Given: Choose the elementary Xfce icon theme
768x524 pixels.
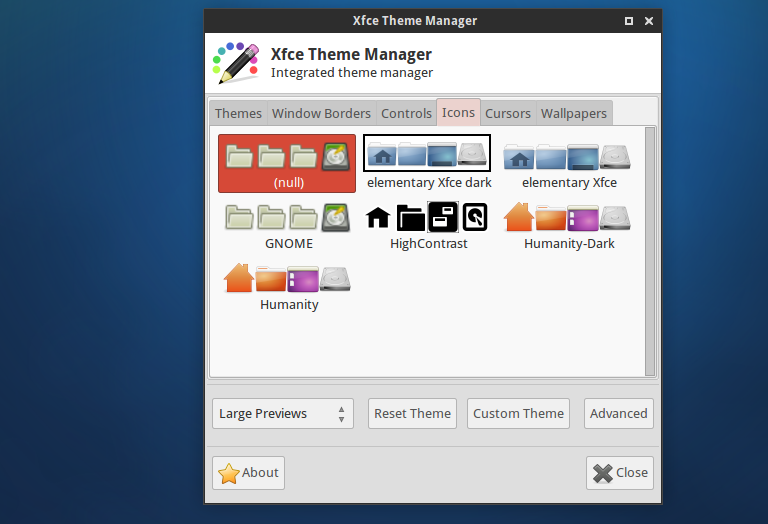Looking at the screenshot, I should 568,165.
